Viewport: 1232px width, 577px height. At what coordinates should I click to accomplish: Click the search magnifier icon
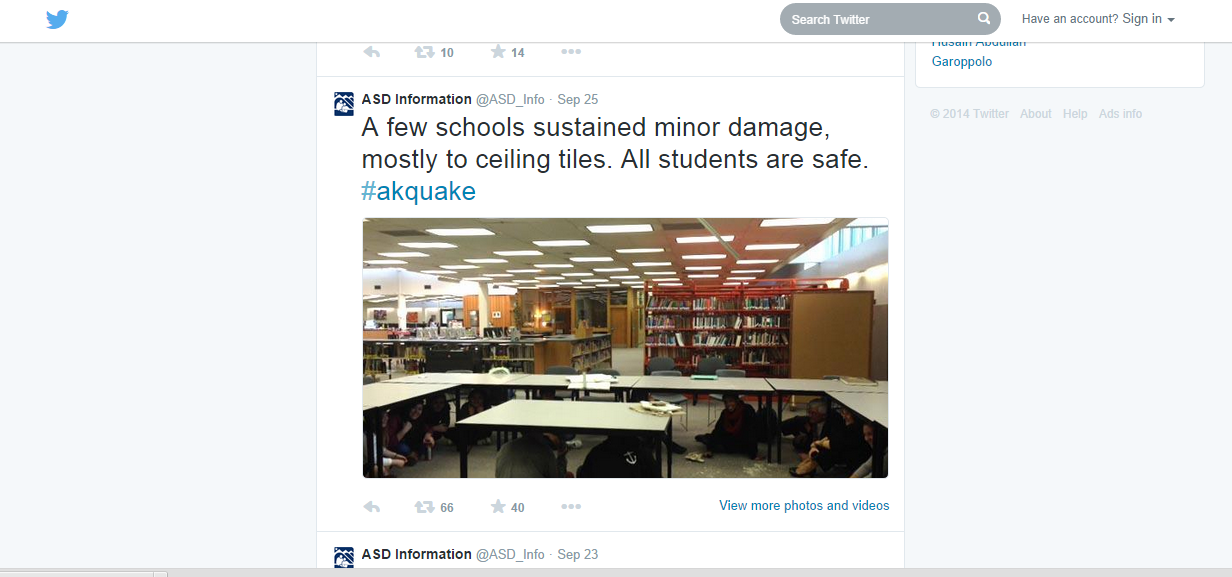coord(984,18)
